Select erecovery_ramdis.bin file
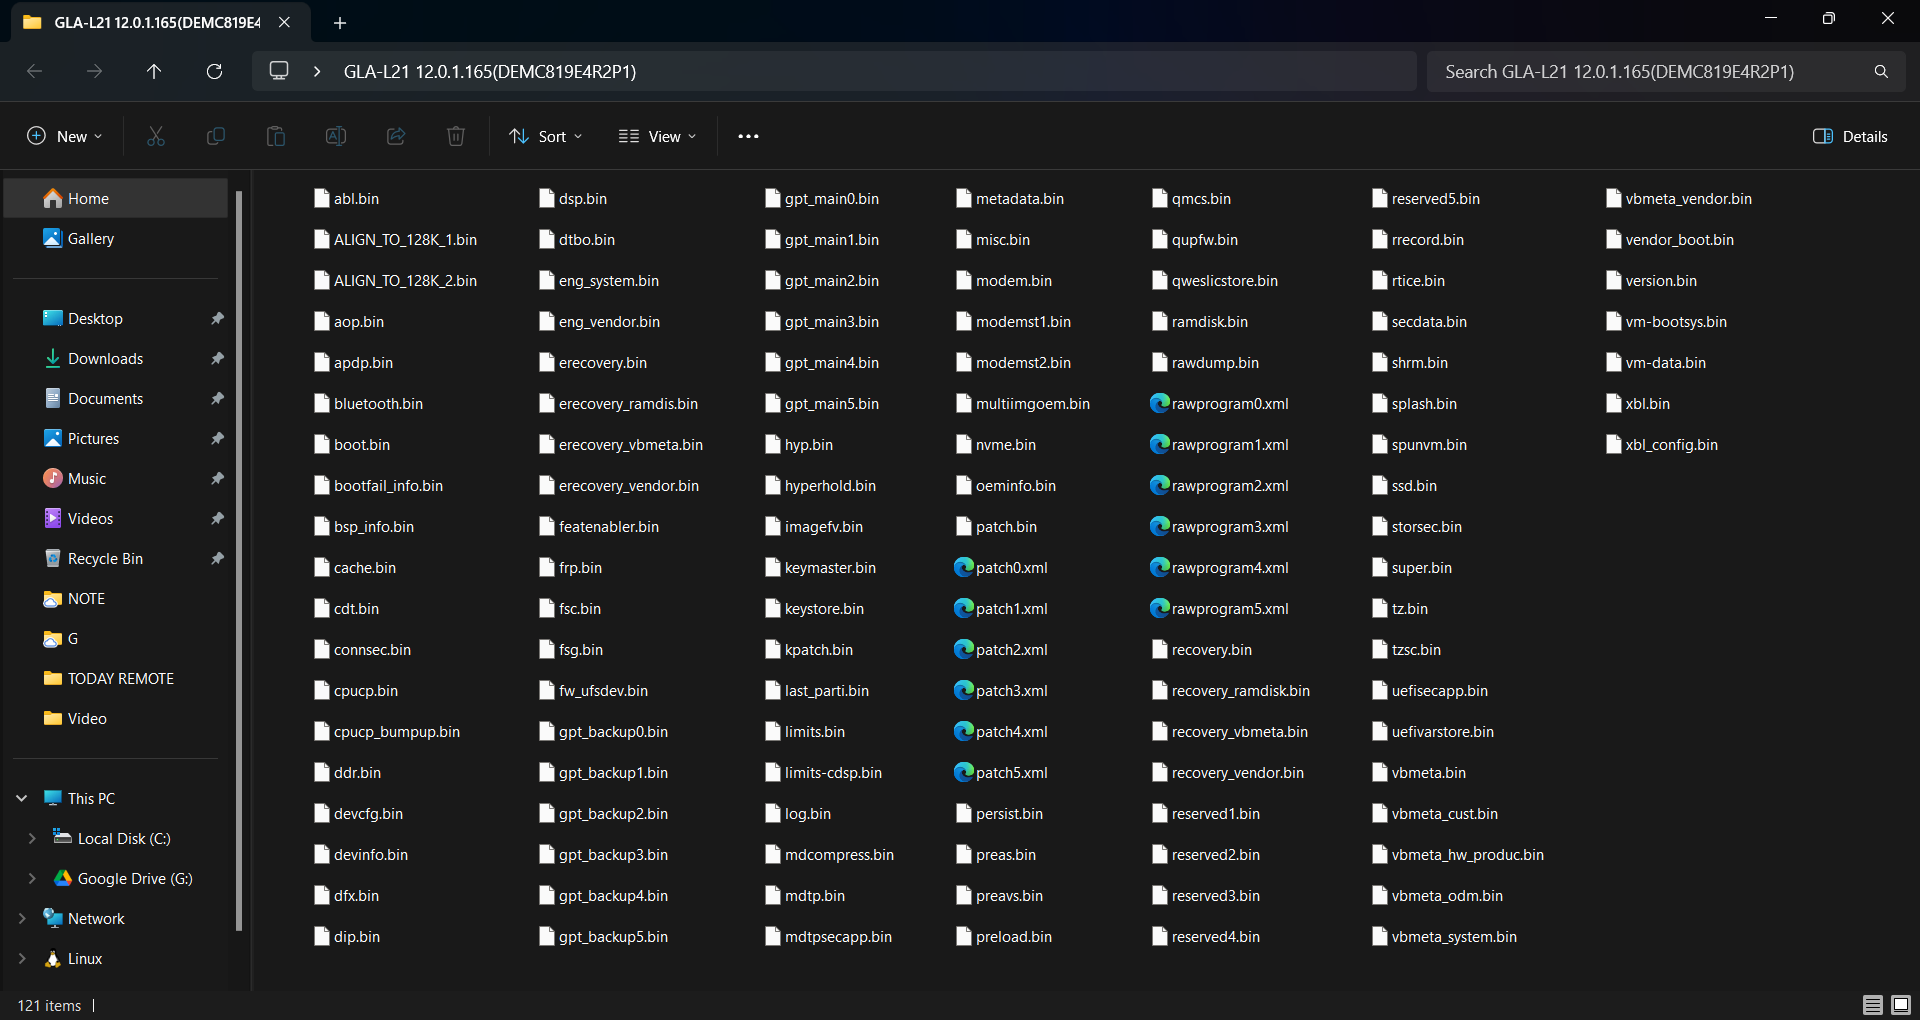This screenshot has width=1920, height=1020. point(618,404)
